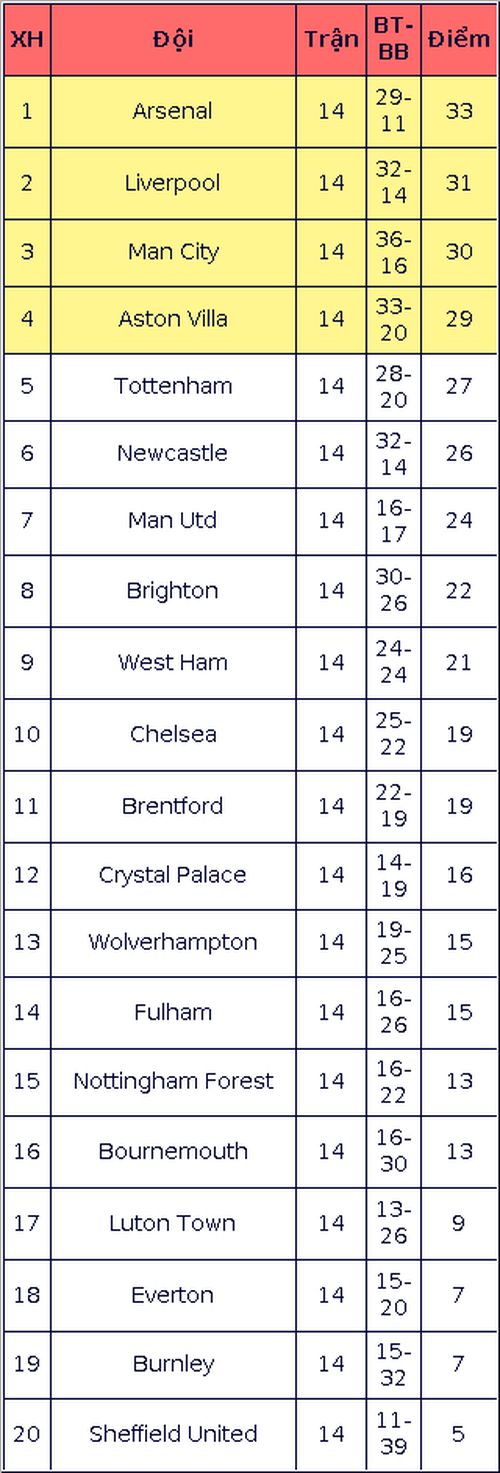Click Man City's 36-16 goal record

[394, 252]
